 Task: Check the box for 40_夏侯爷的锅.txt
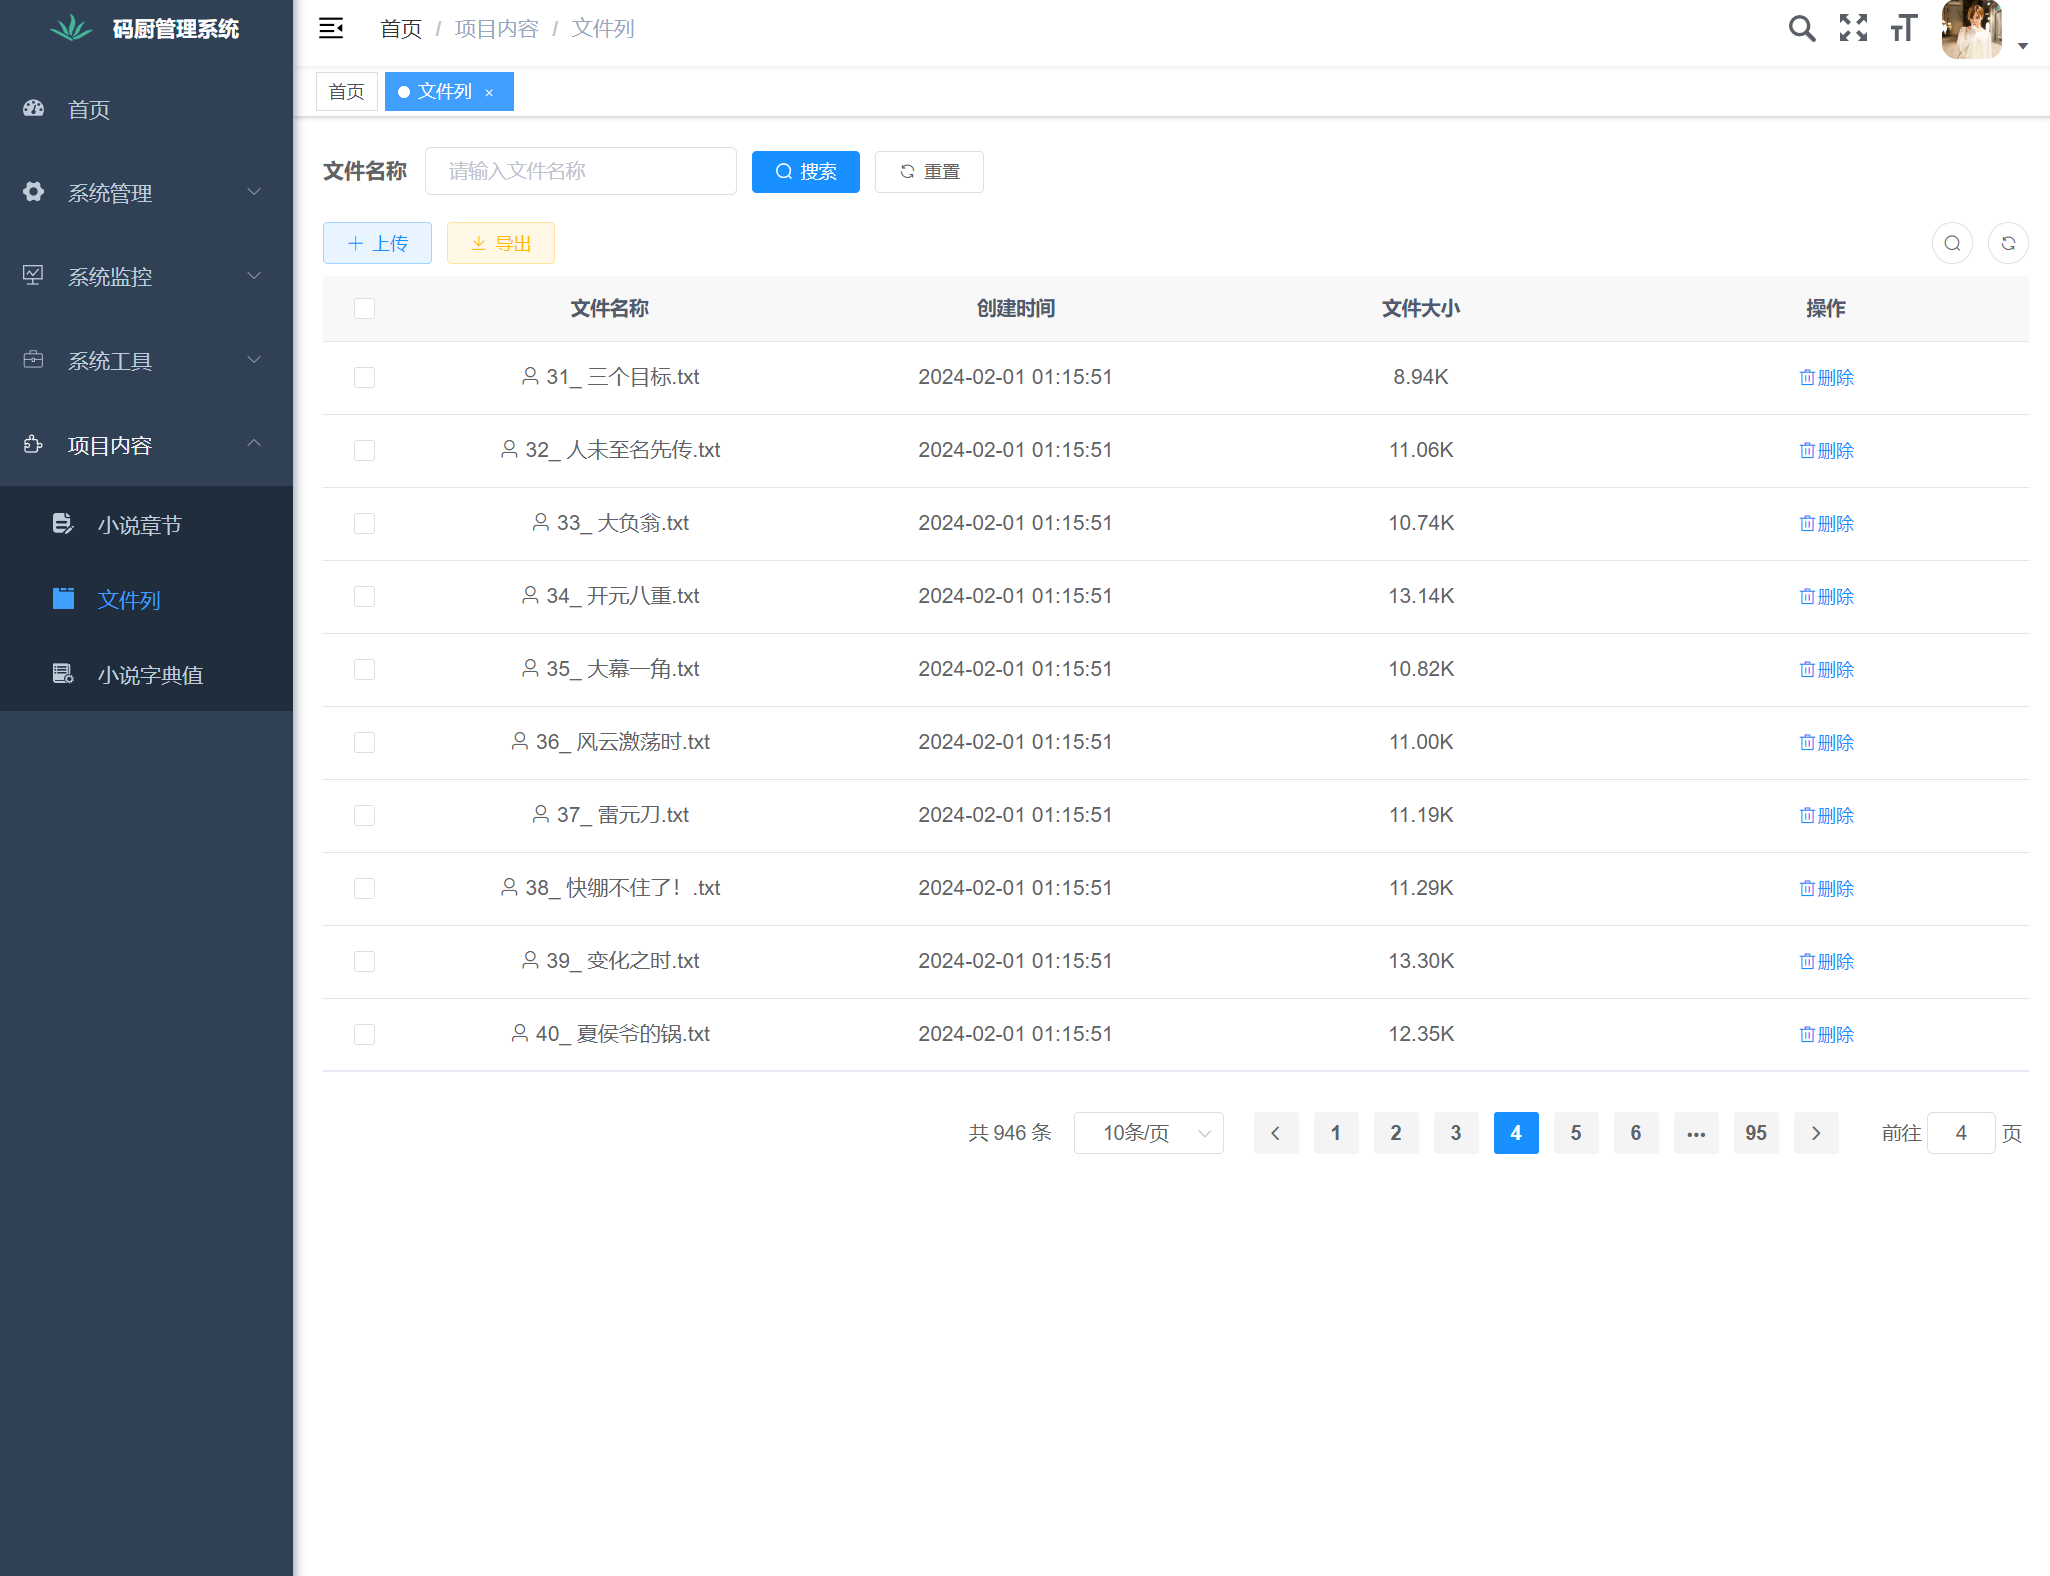(x=364, y=1034)
